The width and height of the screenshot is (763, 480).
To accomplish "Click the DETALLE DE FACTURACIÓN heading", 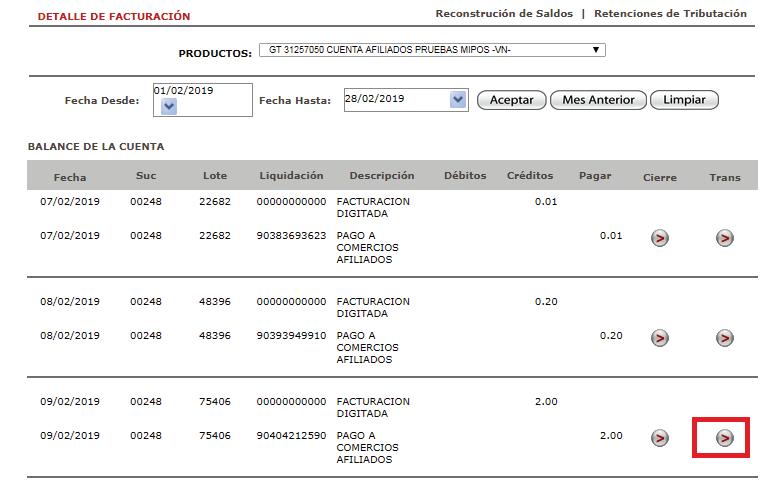I will [x=114, y=16].
